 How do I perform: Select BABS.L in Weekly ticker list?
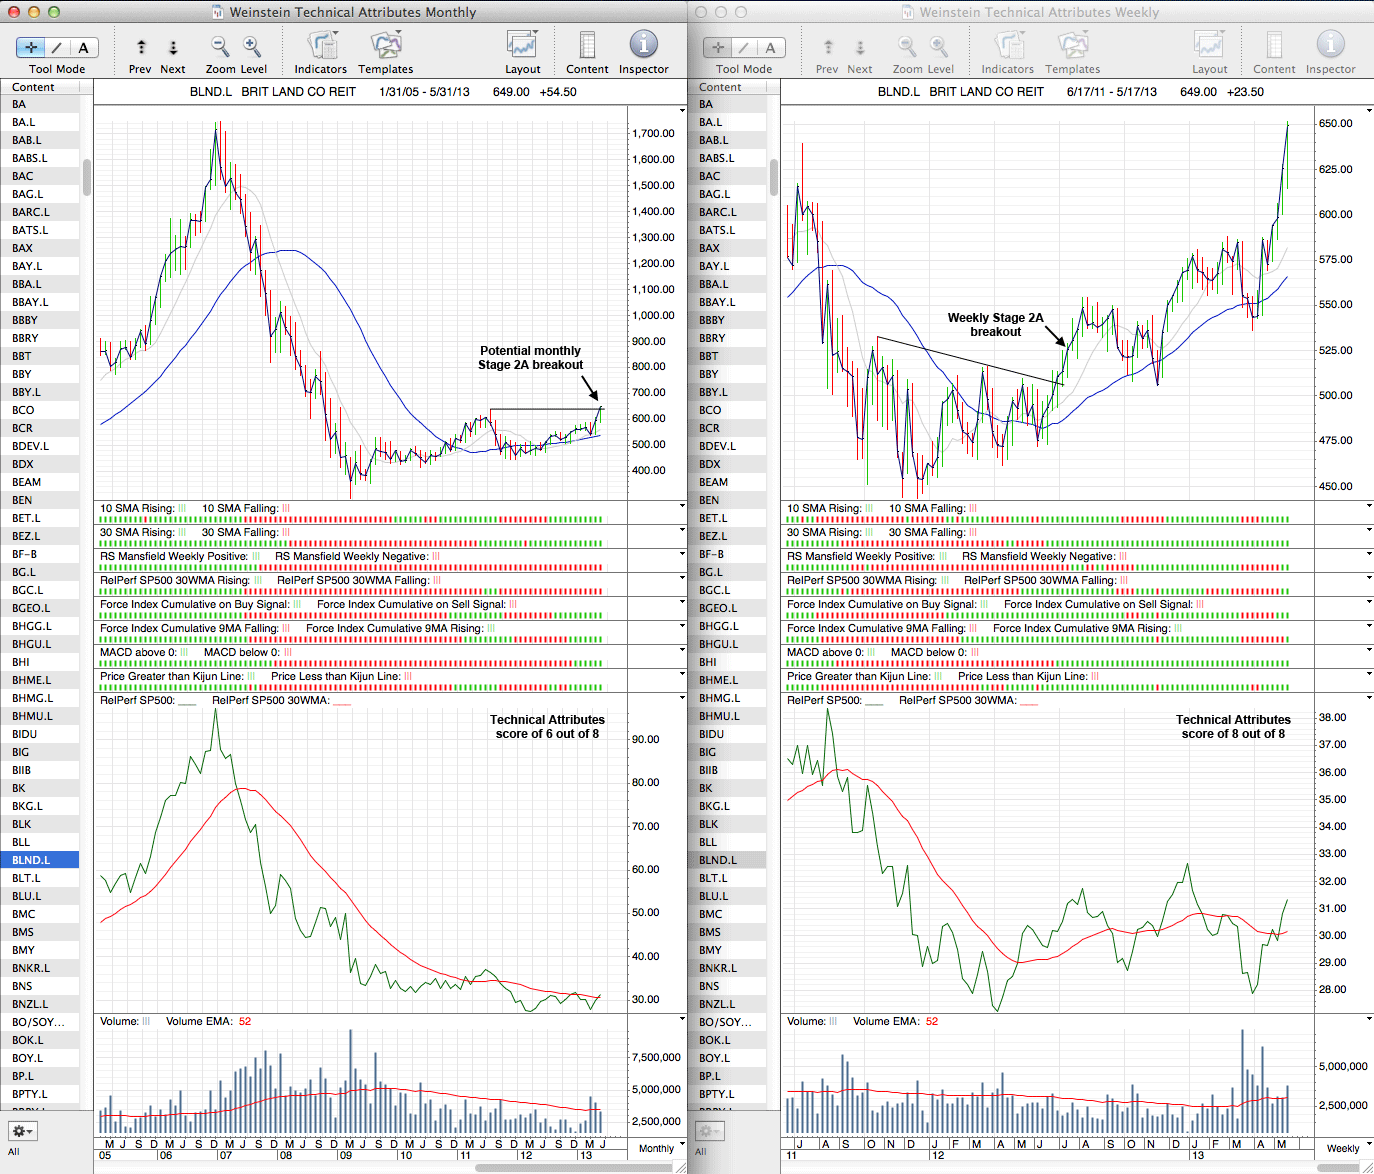[x=727, y=158]
